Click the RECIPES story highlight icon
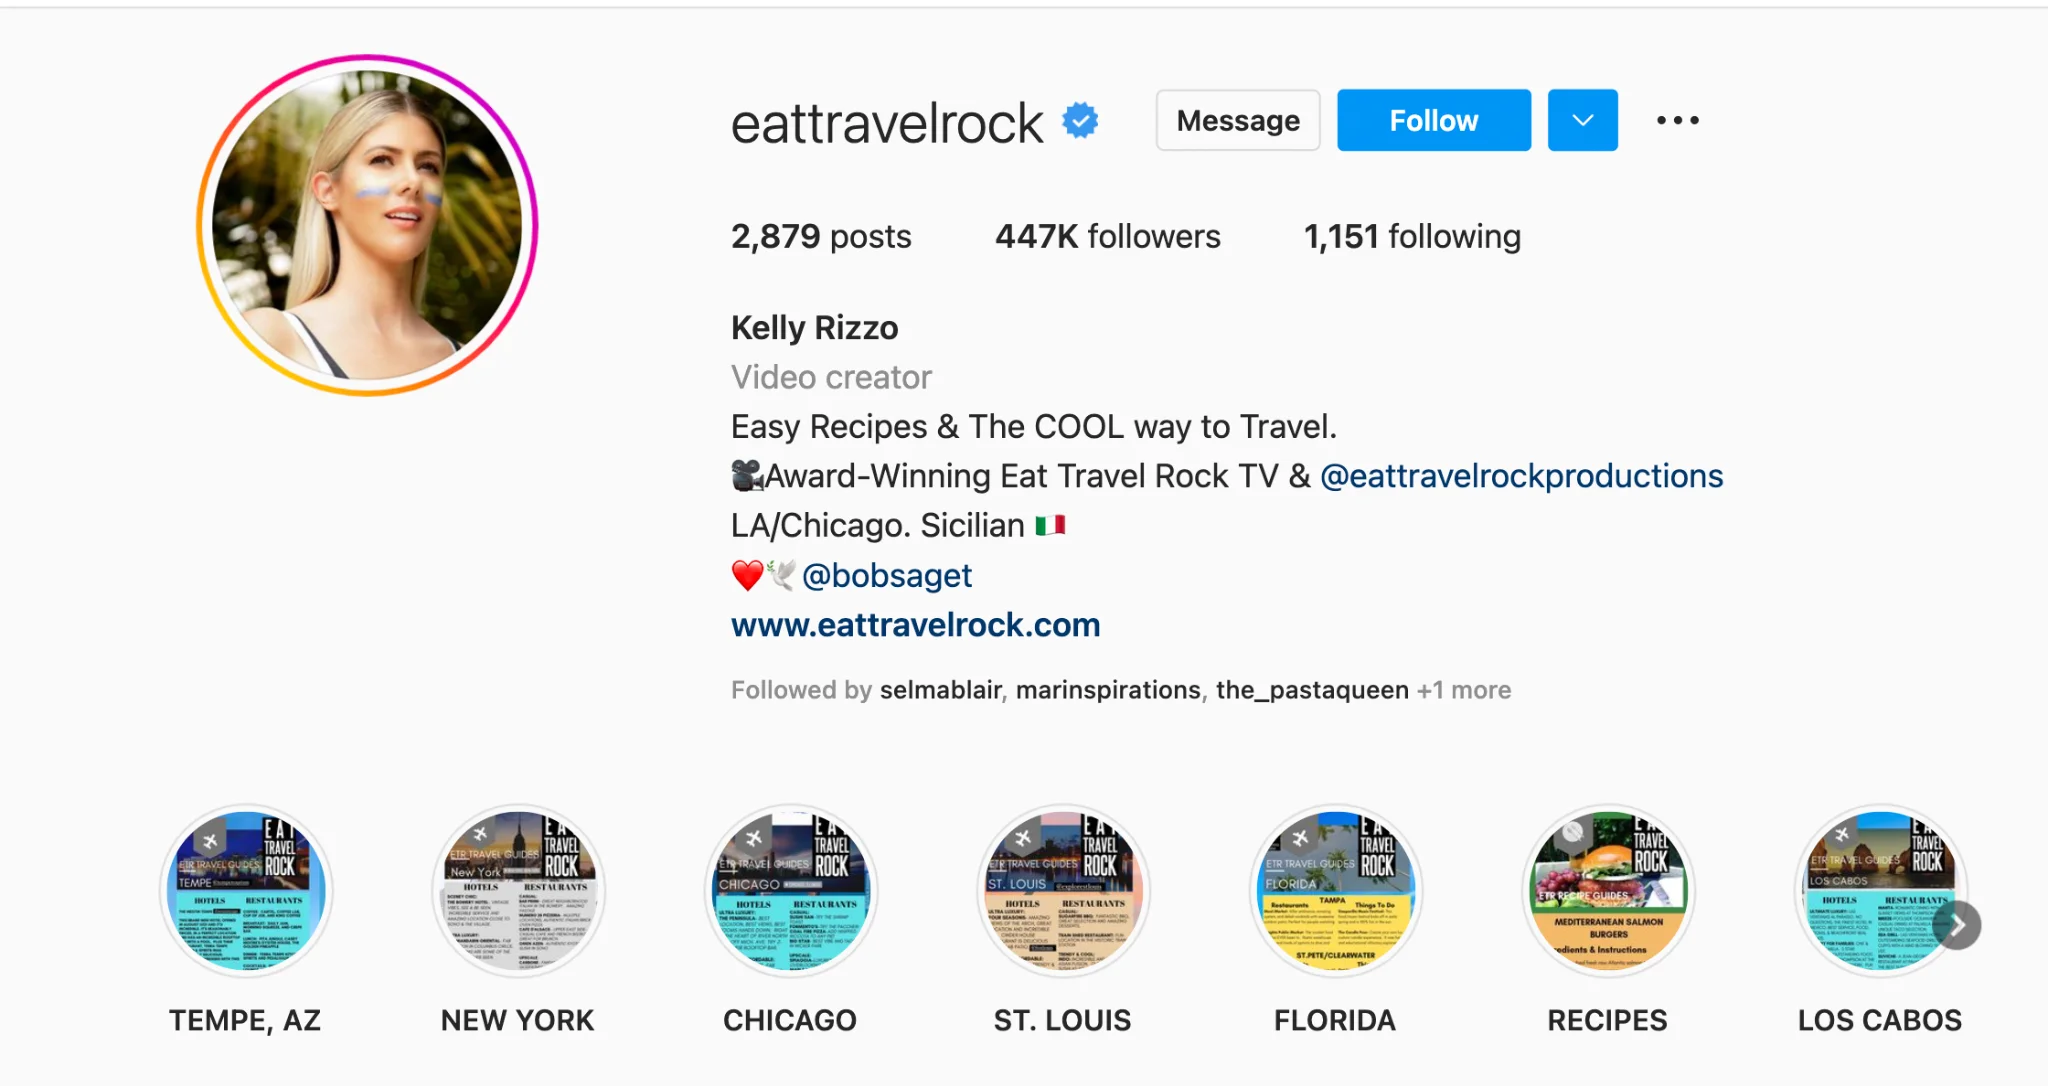This screenshot has width=2048, height=1086. coord(1606,890)
